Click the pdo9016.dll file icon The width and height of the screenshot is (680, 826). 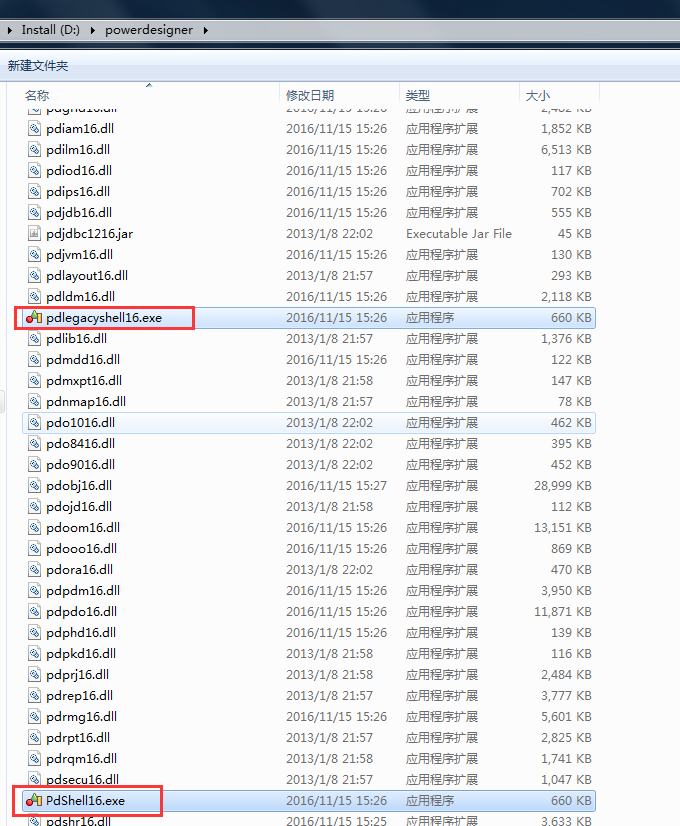pos(34,465)
